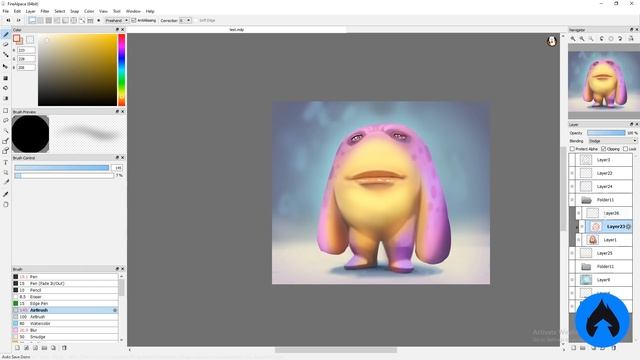Click the Undo arrow in top toolbar
Screen dimensions: 640x360
(x=8, y=20)
